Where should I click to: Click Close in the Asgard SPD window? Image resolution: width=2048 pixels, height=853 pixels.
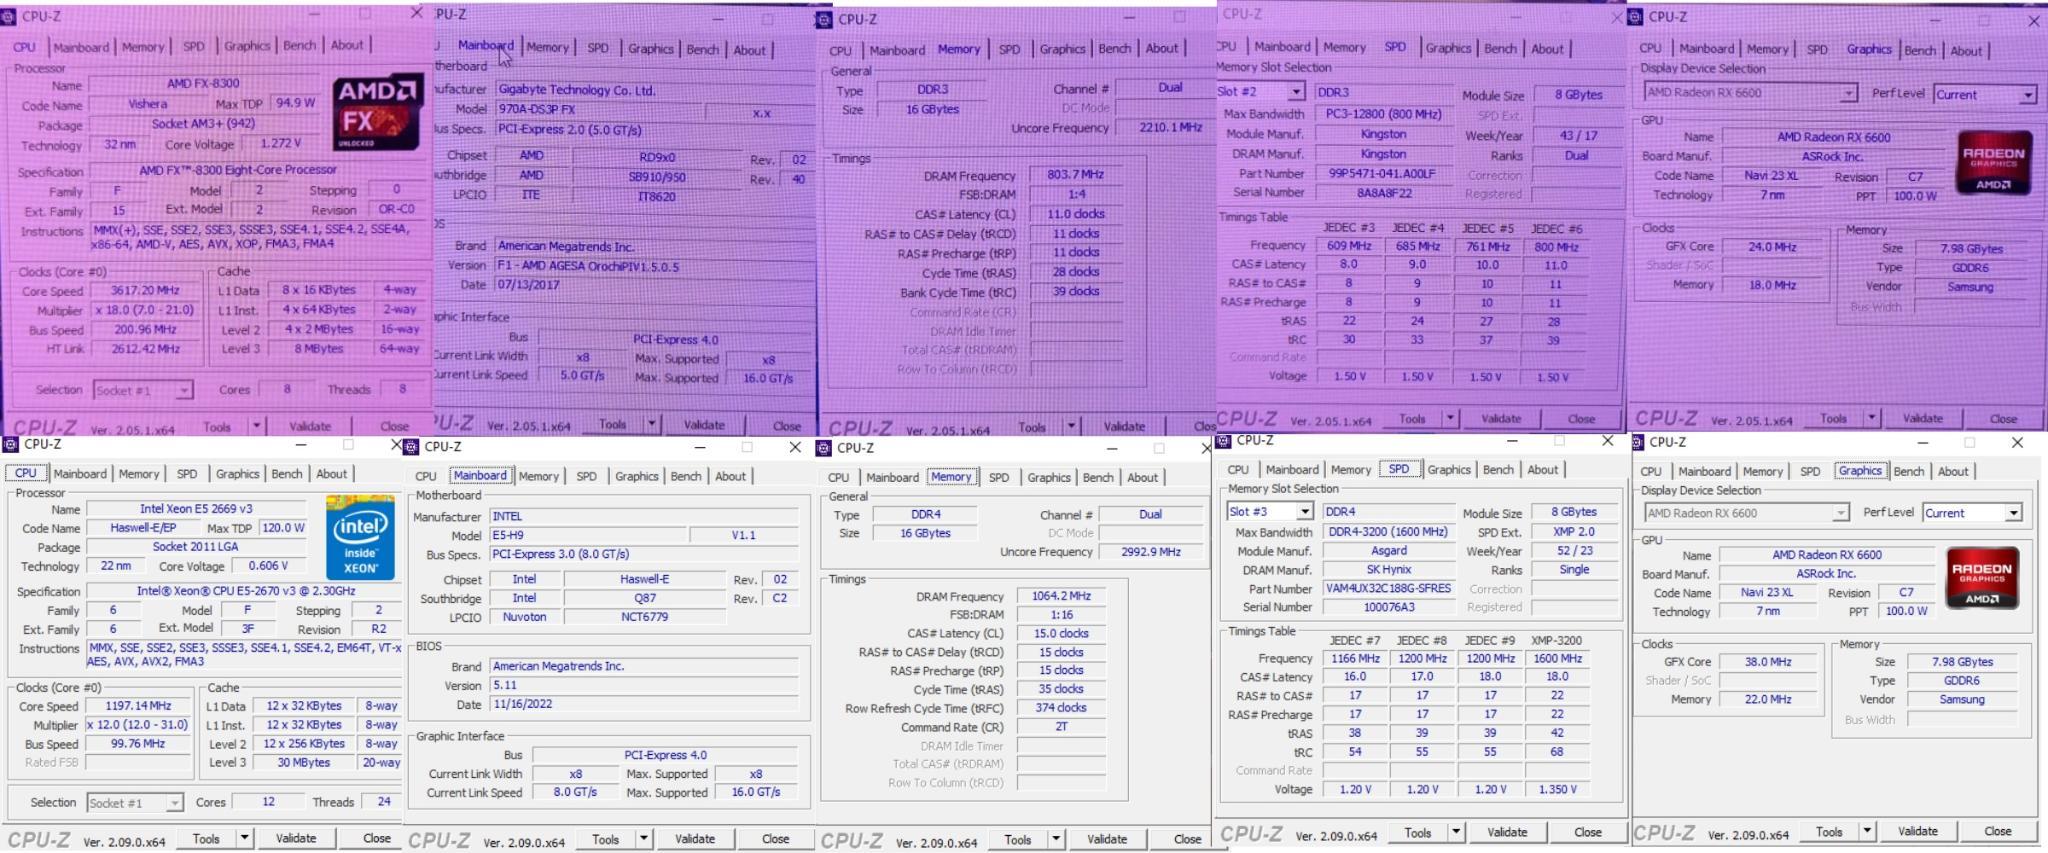tap(1587, 831)
